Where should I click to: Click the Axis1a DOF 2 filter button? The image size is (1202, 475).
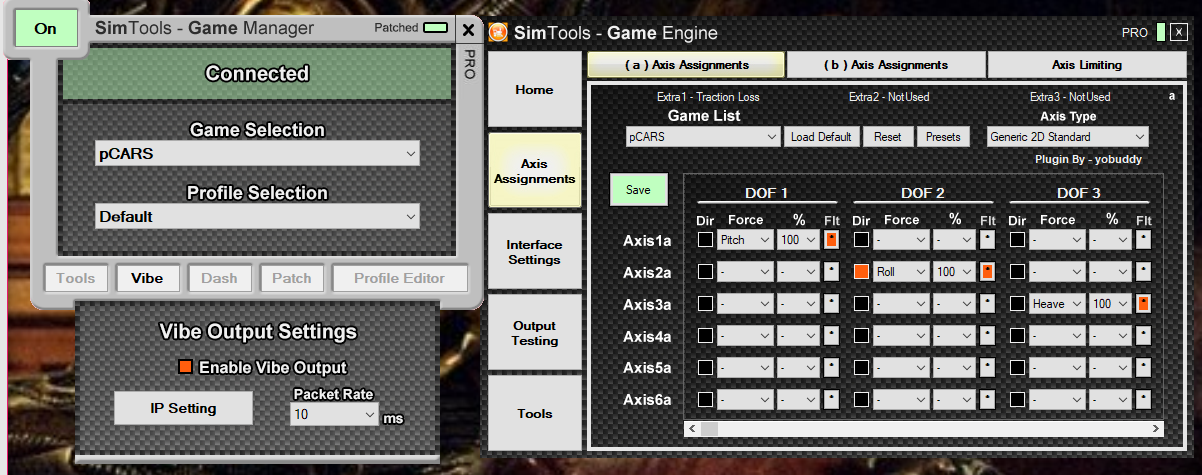987,240
